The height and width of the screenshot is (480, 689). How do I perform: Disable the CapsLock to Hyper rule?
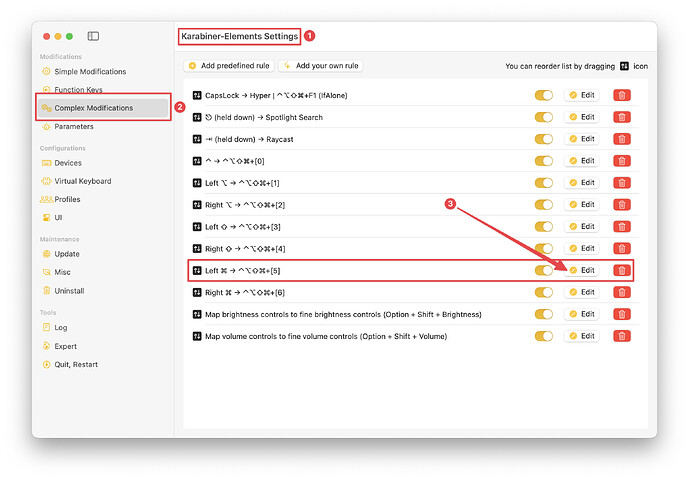tap(544, 95)
